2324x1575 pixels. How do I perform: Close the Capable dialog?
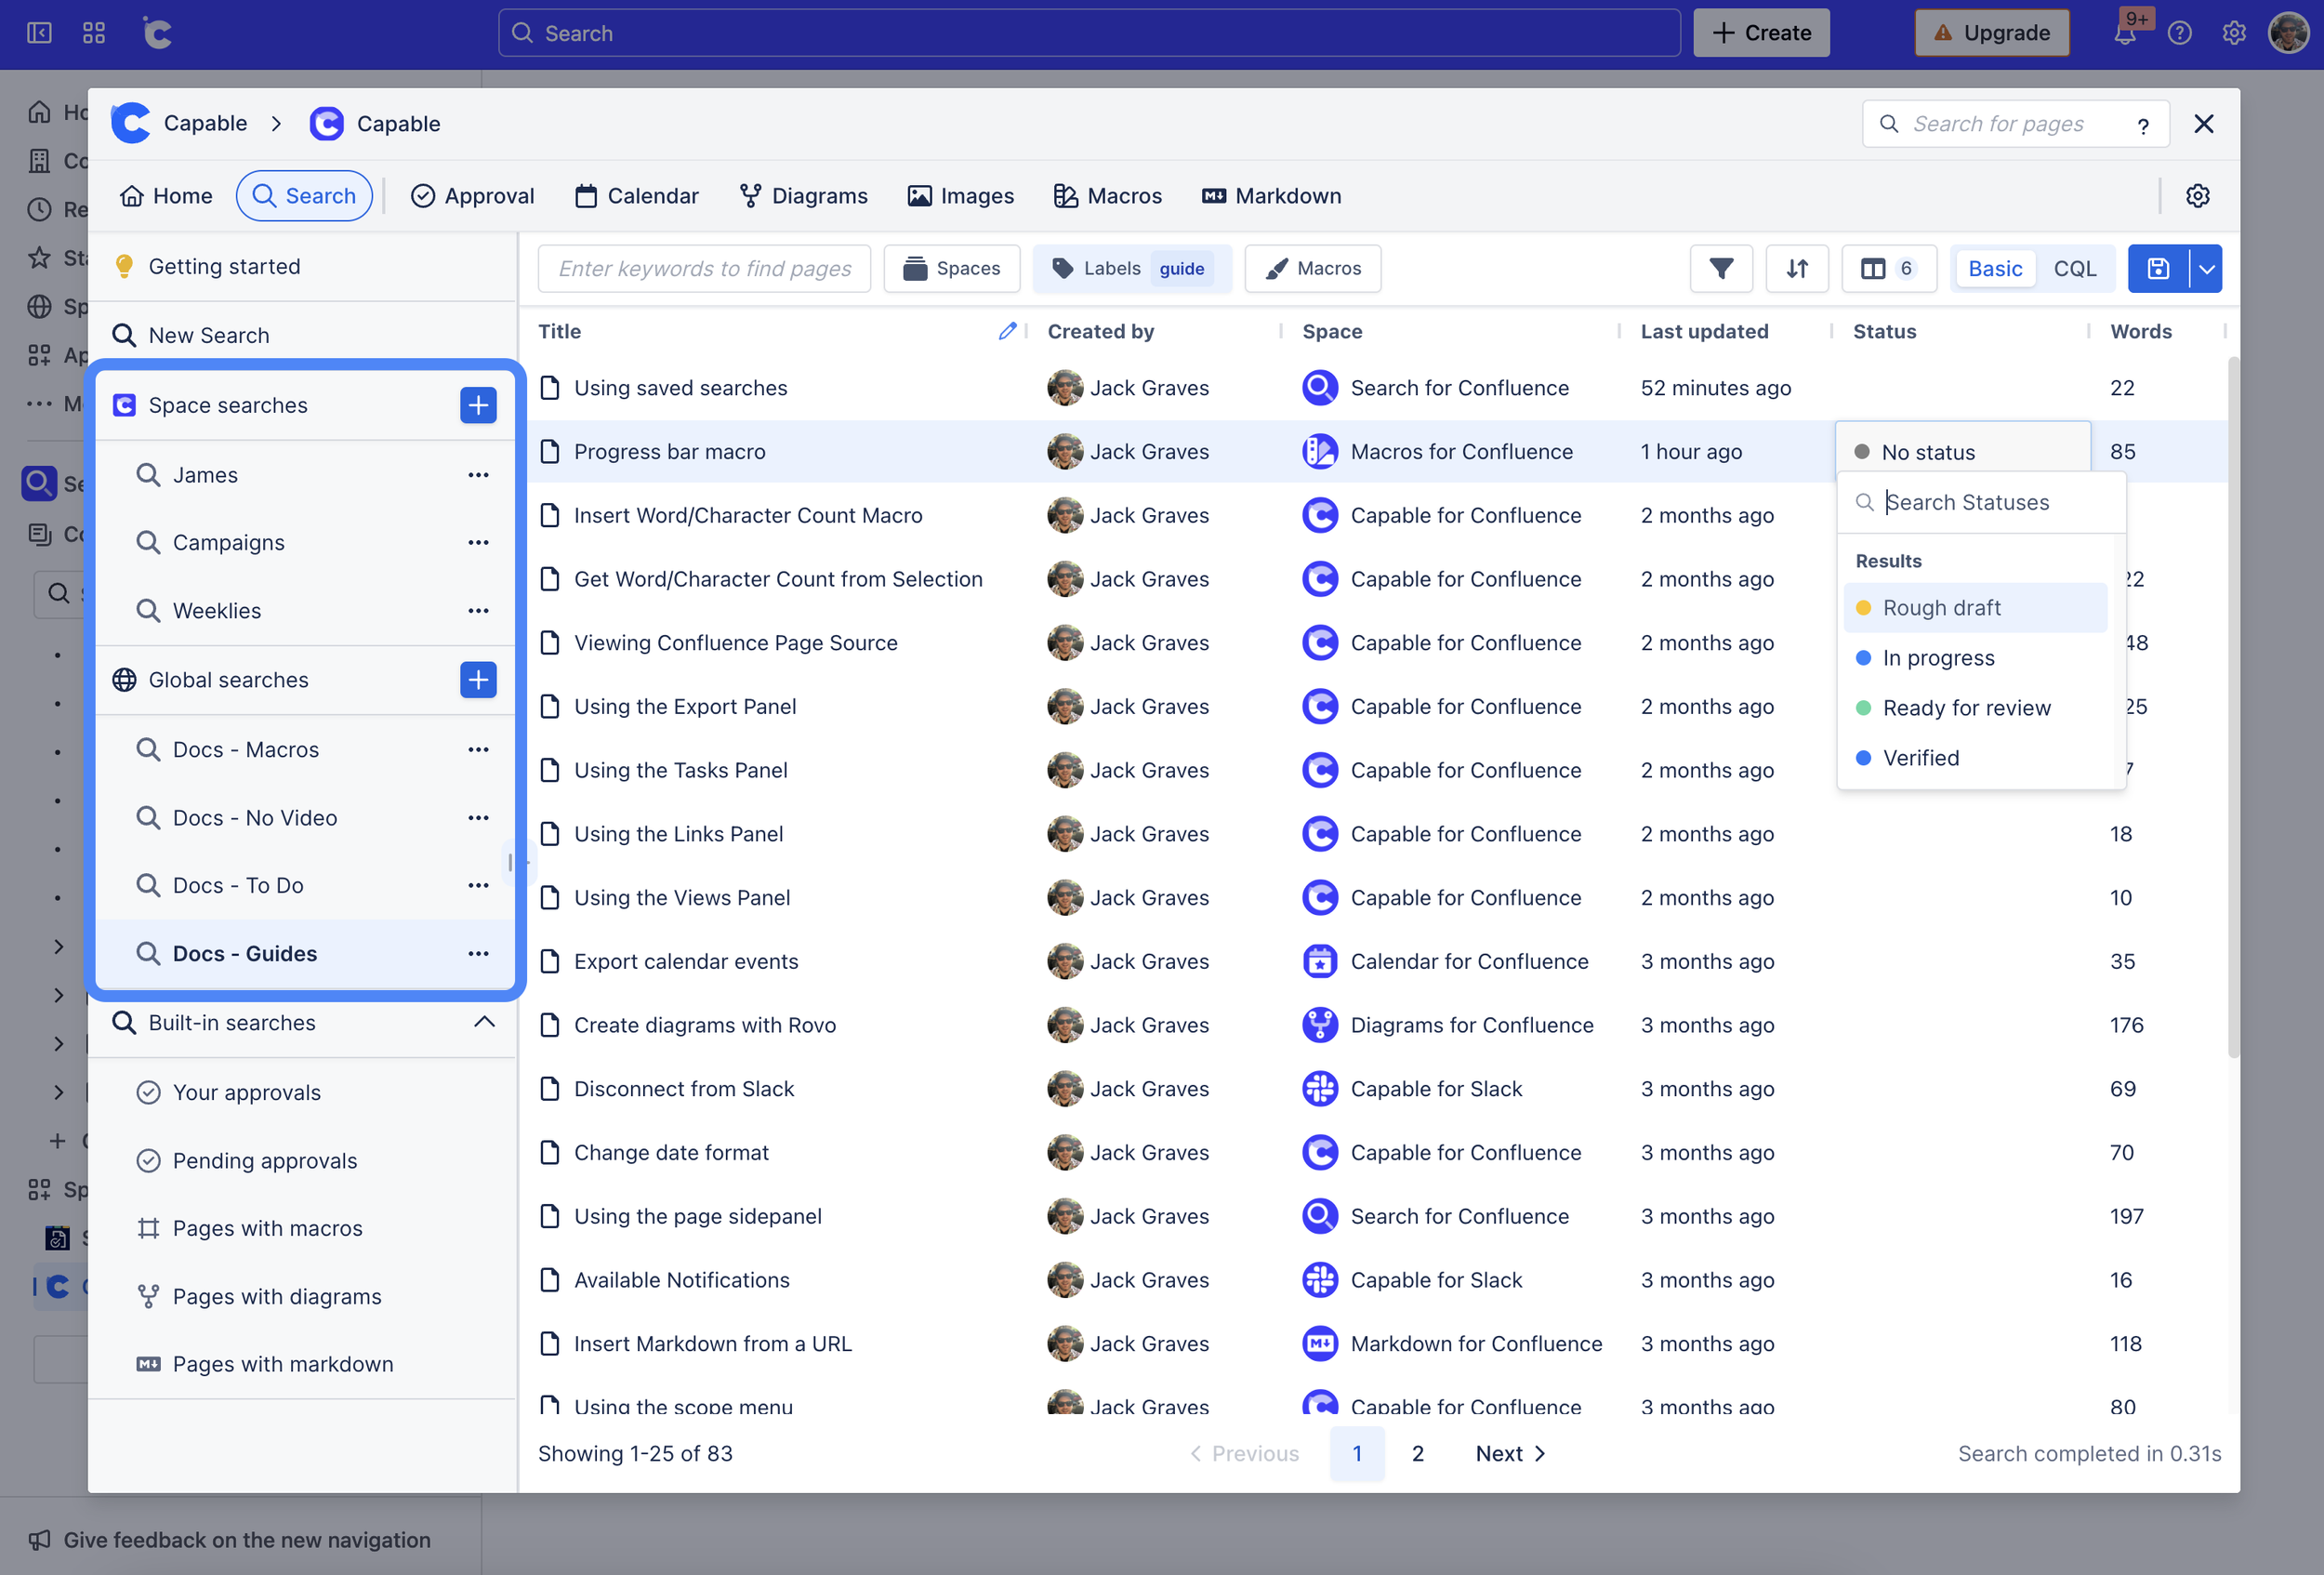point(2203,124)
